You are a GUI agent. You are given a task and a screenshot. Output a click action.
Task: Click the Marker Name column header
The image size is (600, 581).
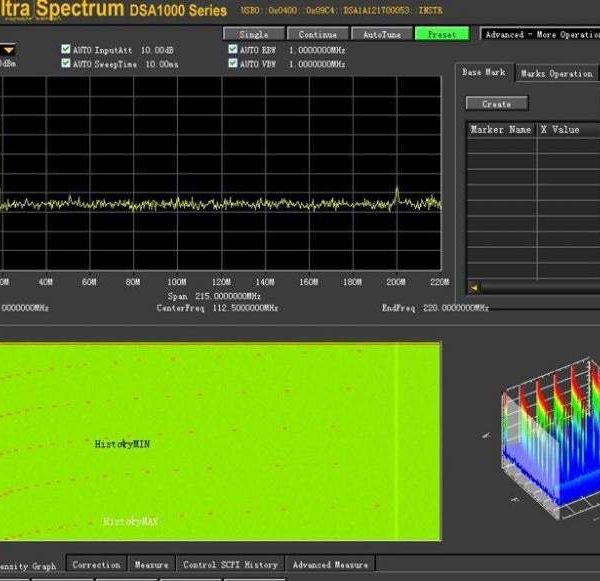501,130
